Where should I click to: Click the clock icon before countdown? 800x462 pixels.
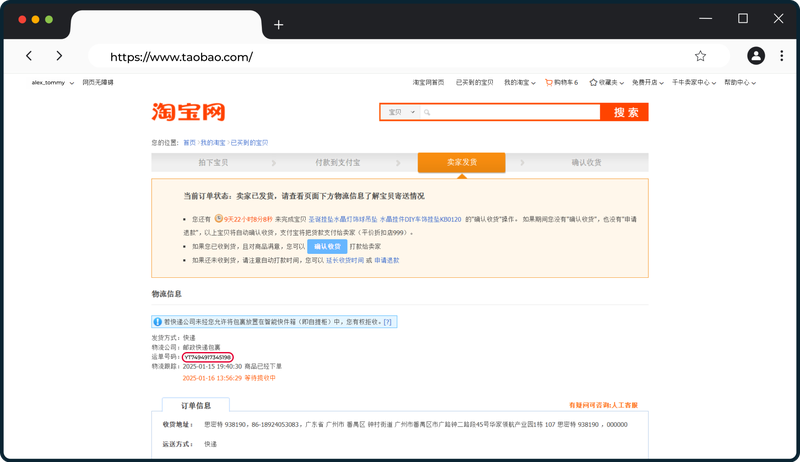(x=218, y=219)
